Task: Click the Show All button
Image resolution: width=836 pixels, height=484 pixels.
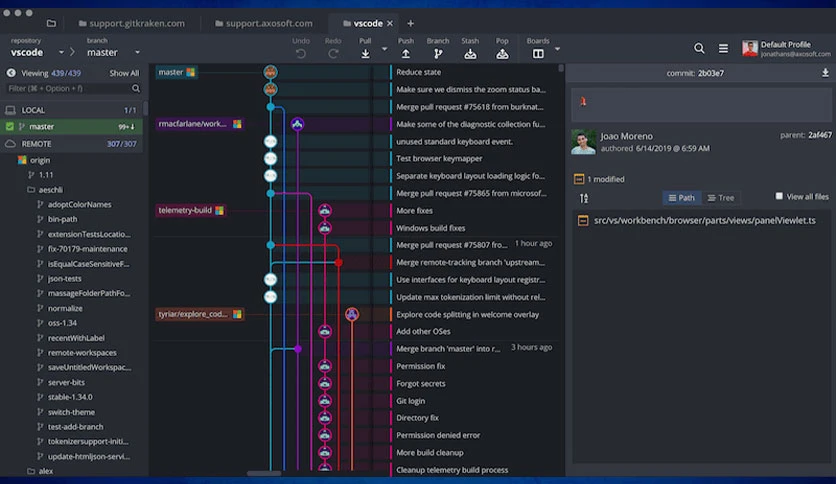Action: (124, 73)
